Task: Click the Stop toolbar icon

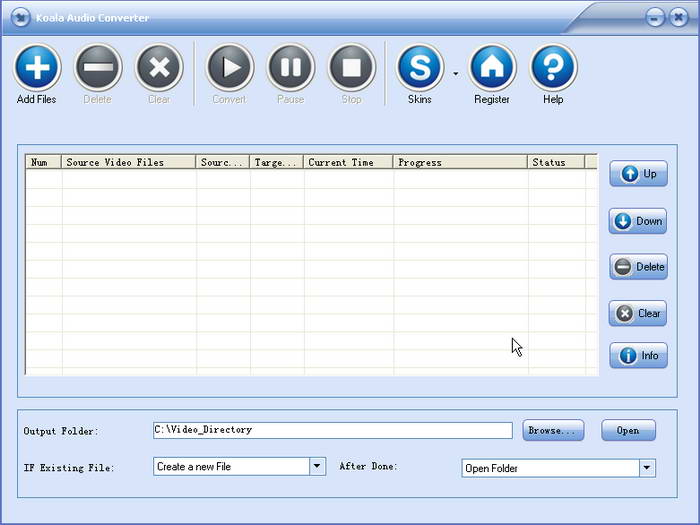Action: pos(351,68)
